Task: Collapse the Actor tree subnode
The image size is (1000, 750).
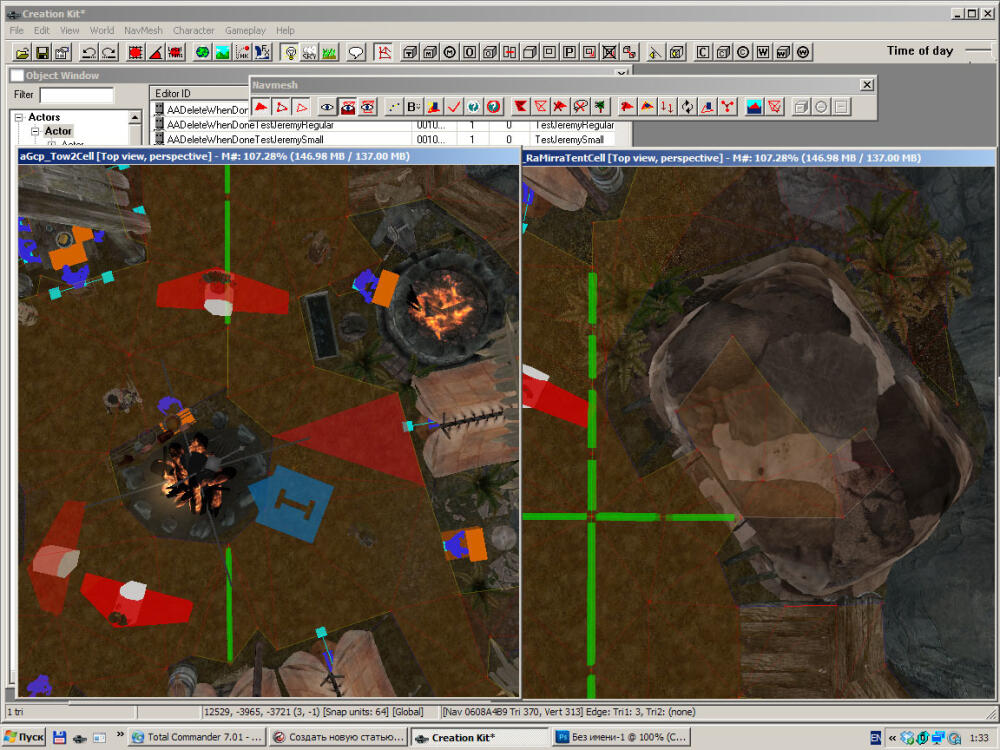Action: click(35, 131)
